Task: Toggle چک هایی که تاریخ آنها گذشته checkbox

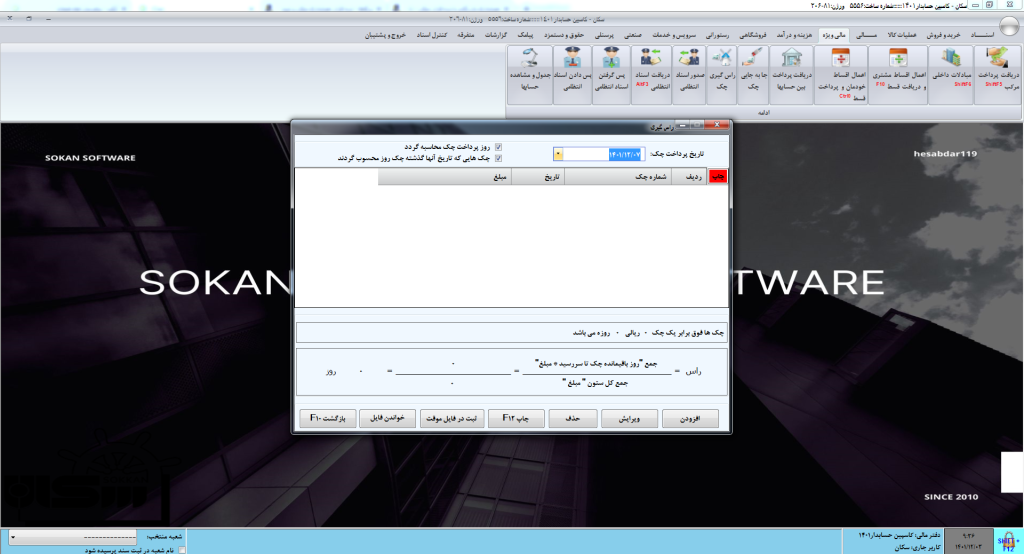Action: 498,158
